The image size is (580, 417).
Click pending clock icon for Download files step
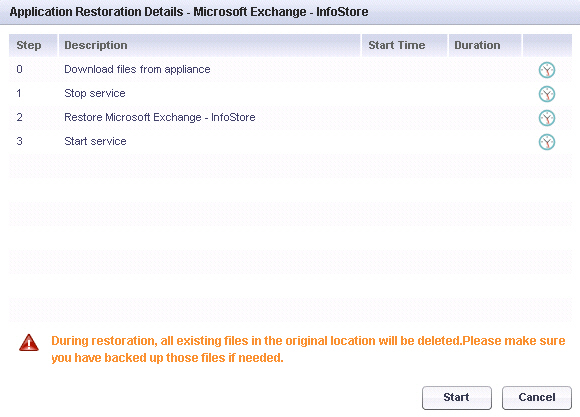pyautogui.click(x=547, y=70)
